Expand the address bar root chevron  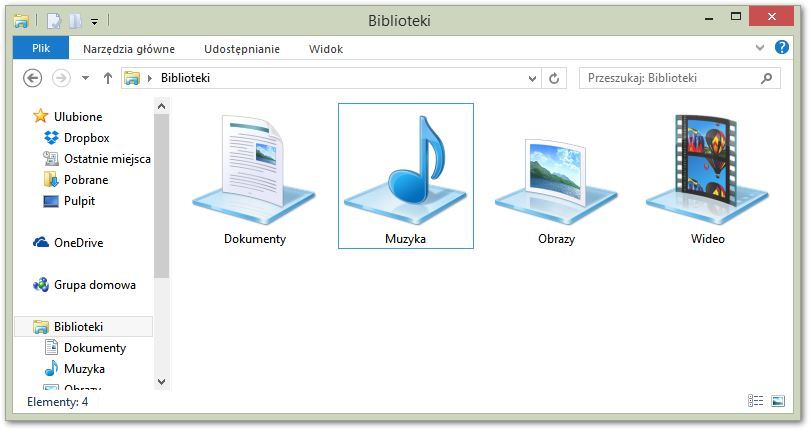150,78
